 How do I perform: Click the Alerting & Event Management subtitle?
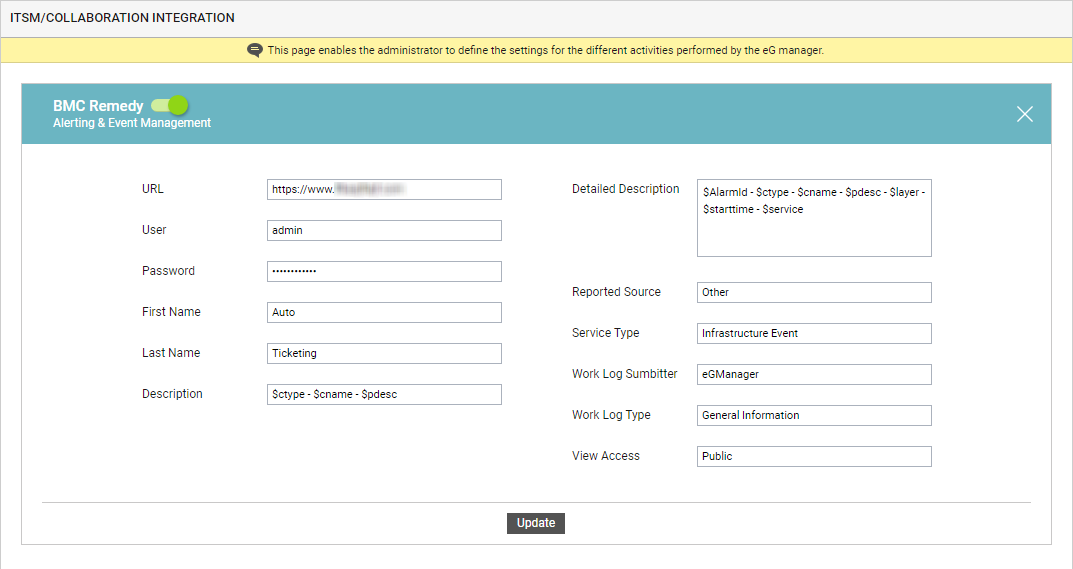[x=132, y=123]
